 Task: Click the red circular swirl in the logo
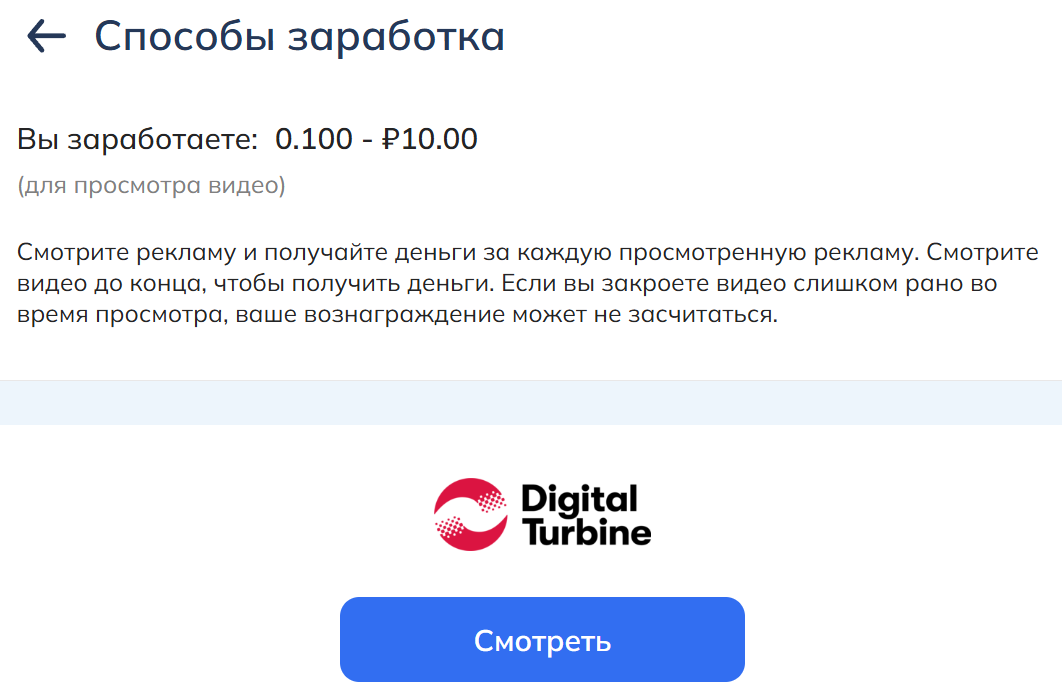pyautogui.click(x=470, y=514)
